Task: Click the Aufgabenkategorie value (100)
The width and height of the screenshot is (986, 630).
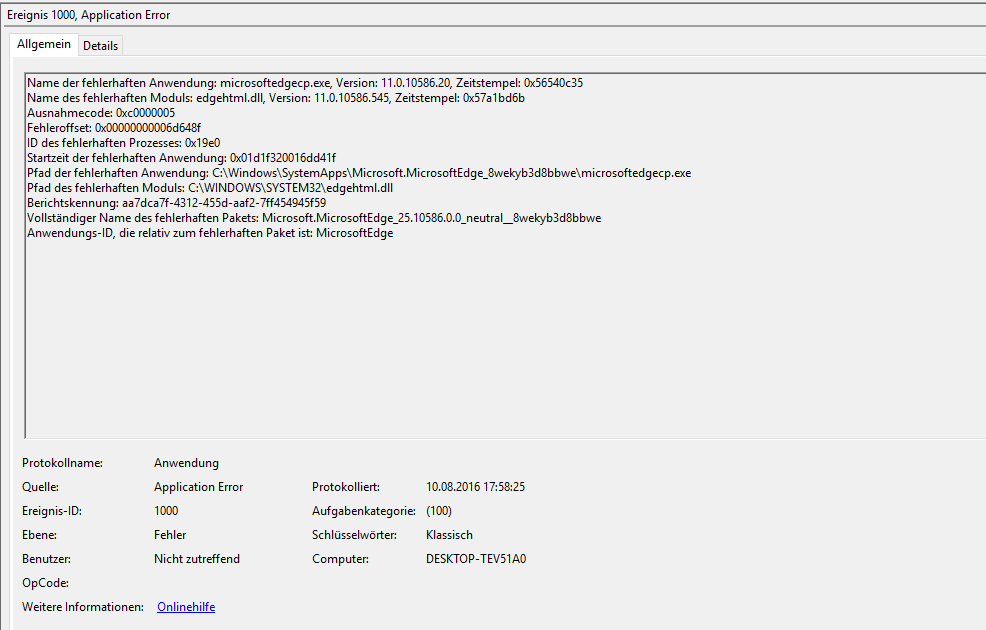Action: pyautogui.click(x=439, y=511)
